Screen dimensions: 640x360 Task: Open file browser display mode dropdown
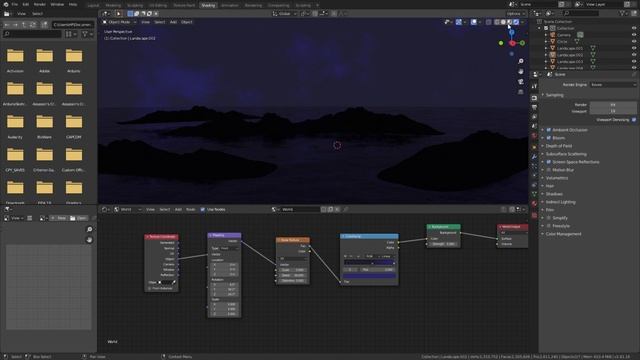71,34
